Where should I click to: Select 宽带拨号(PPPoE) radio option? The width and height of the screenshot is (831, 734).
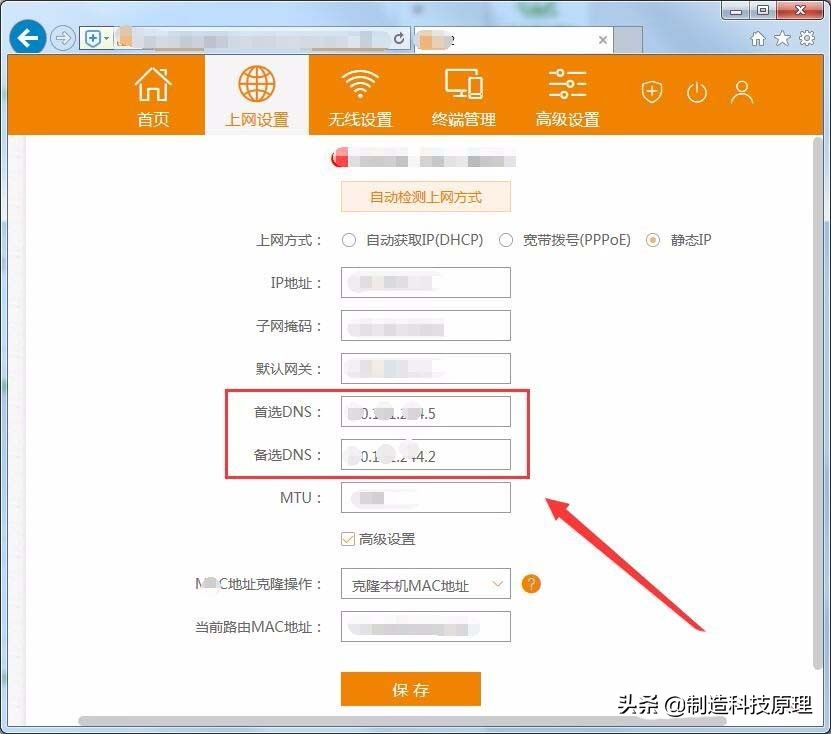tap(506, 240)
